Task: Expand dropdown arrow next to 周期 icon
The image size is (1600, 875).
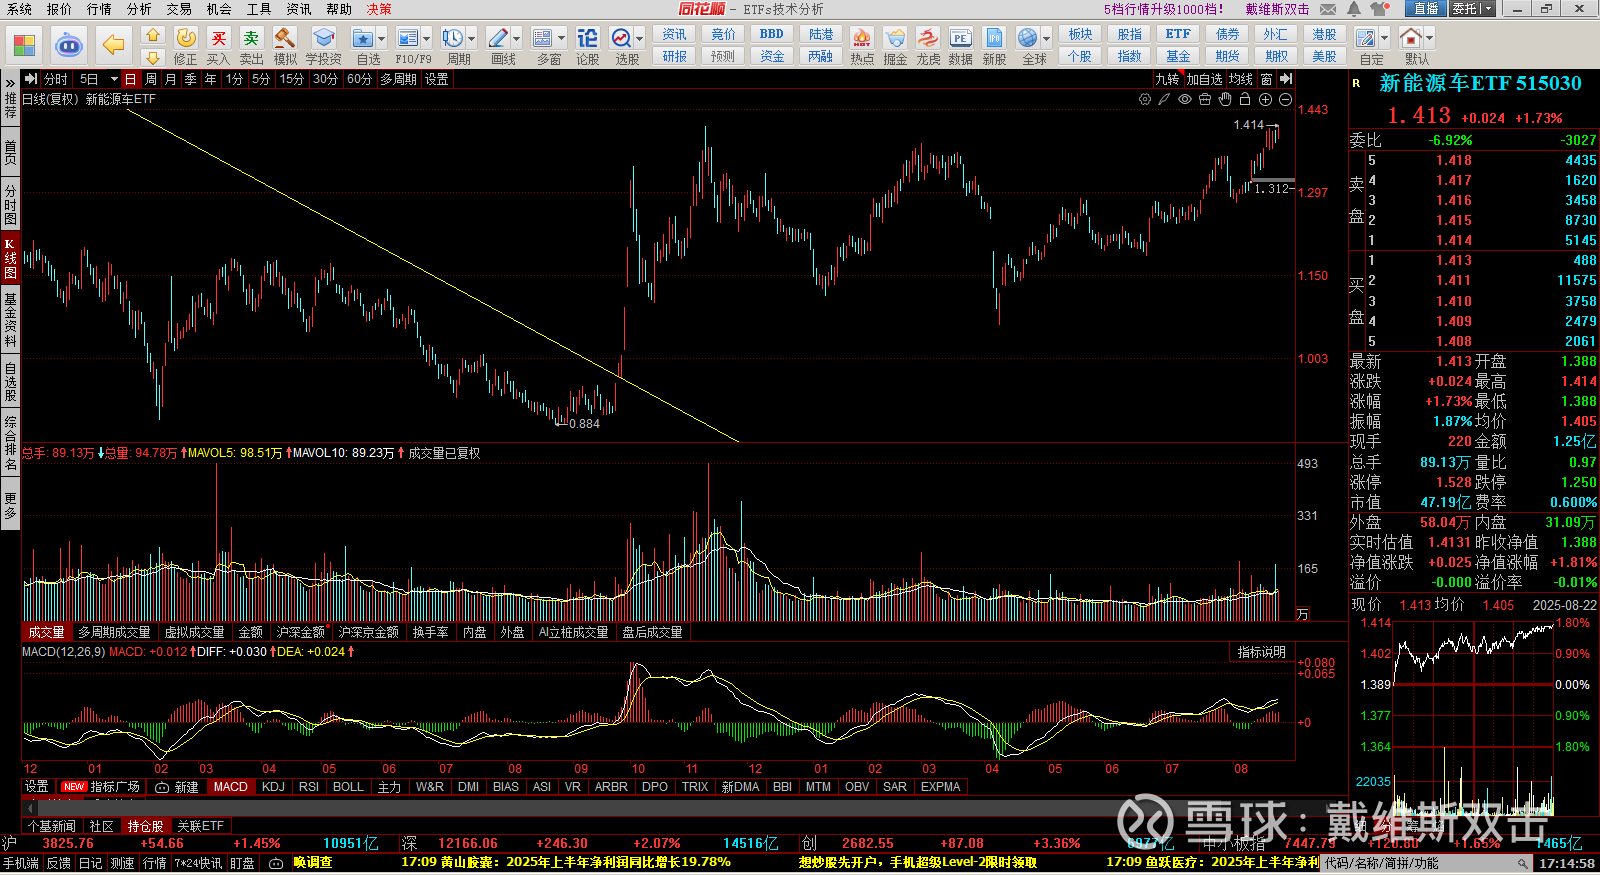Action: (x=472, y=39)
